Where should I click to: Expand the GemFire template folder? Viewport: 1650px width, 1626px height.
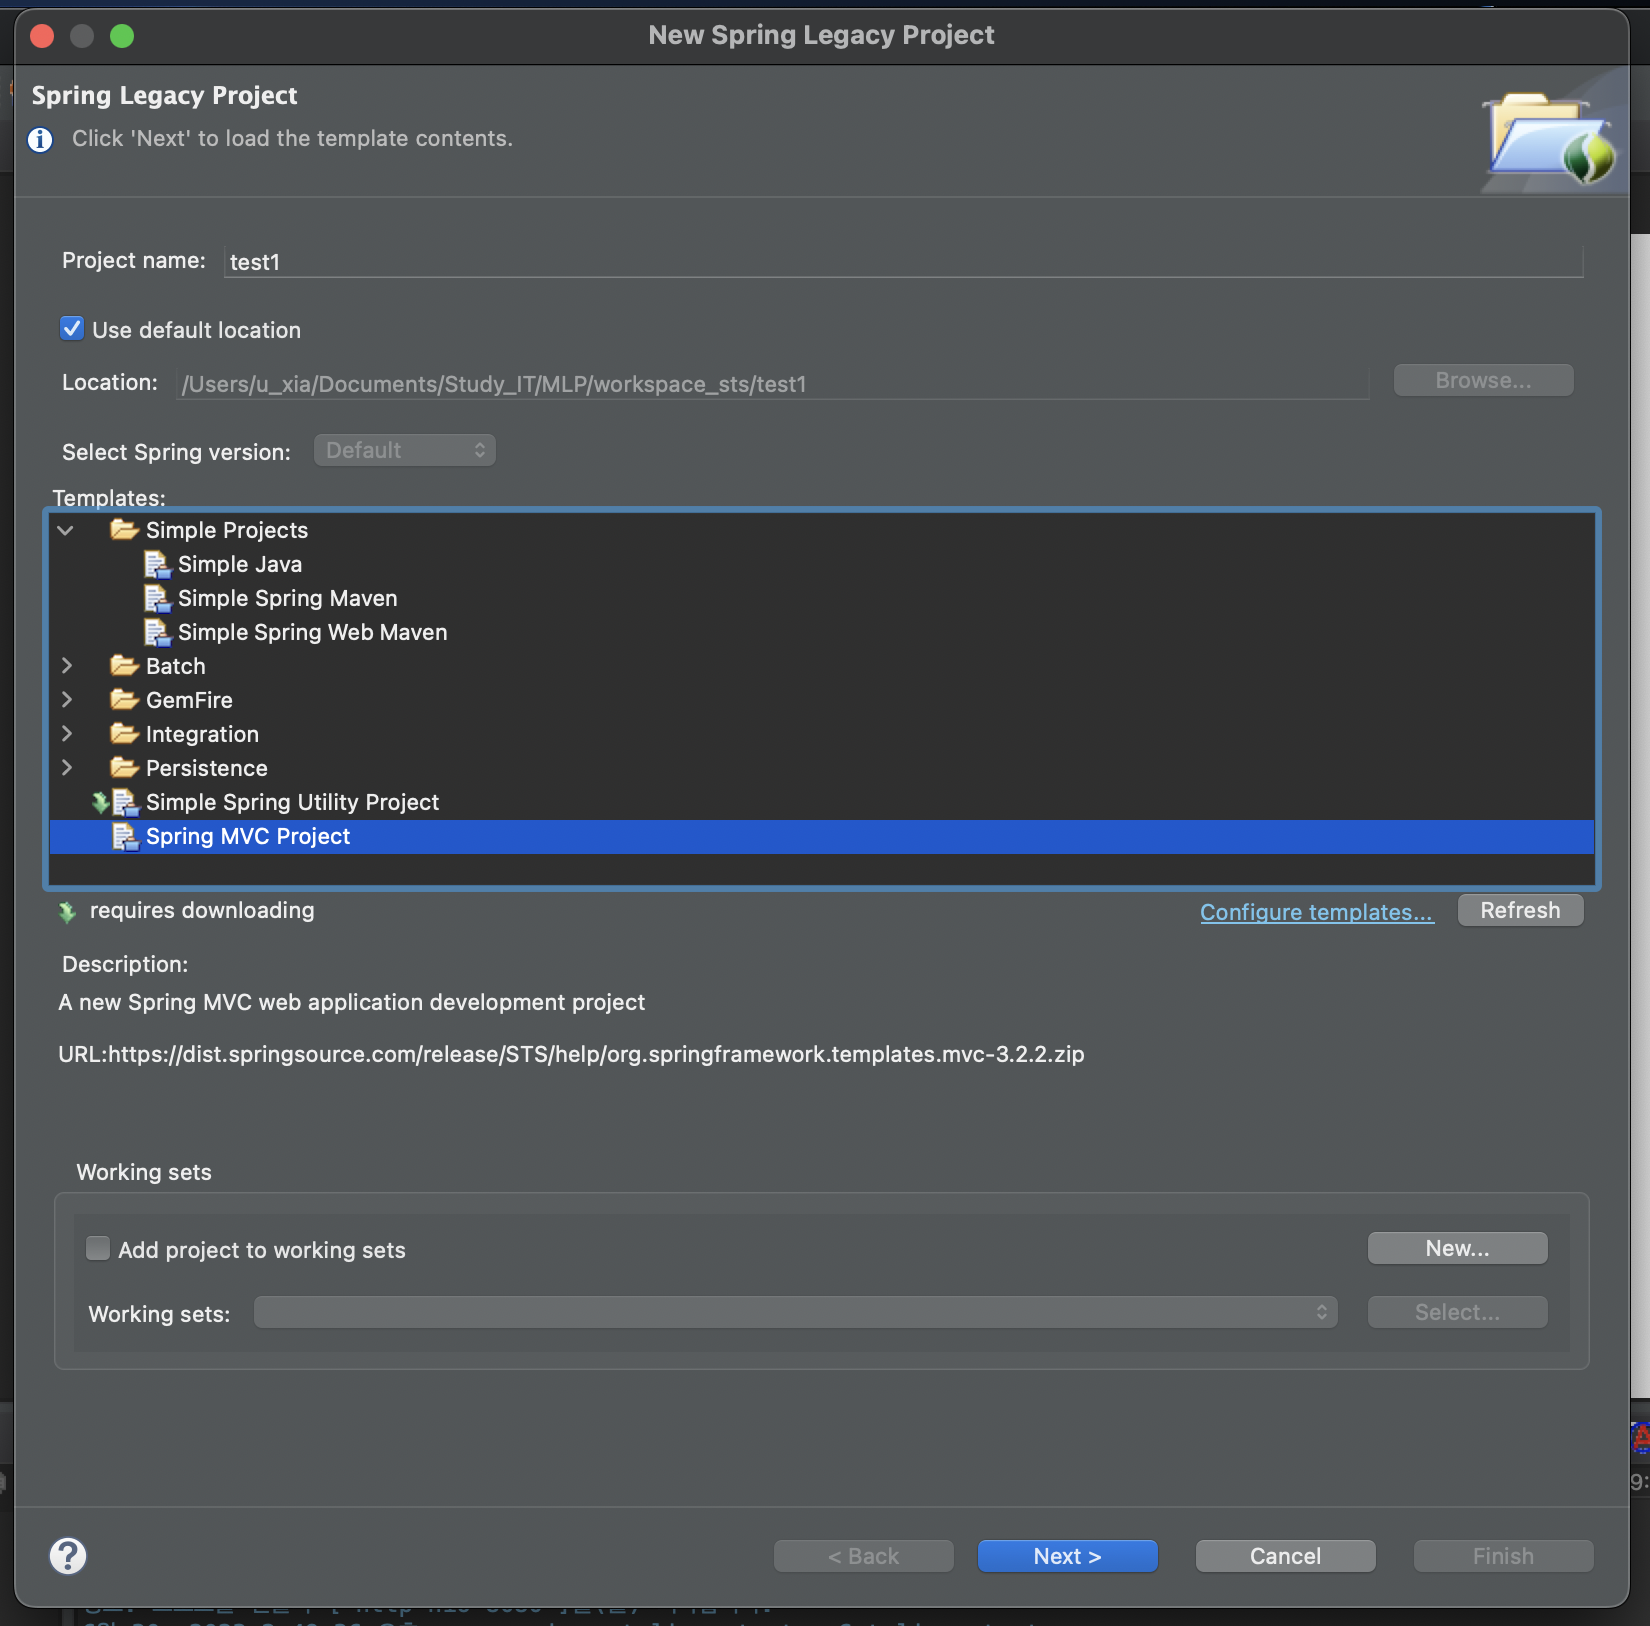(x=67, y=699)
